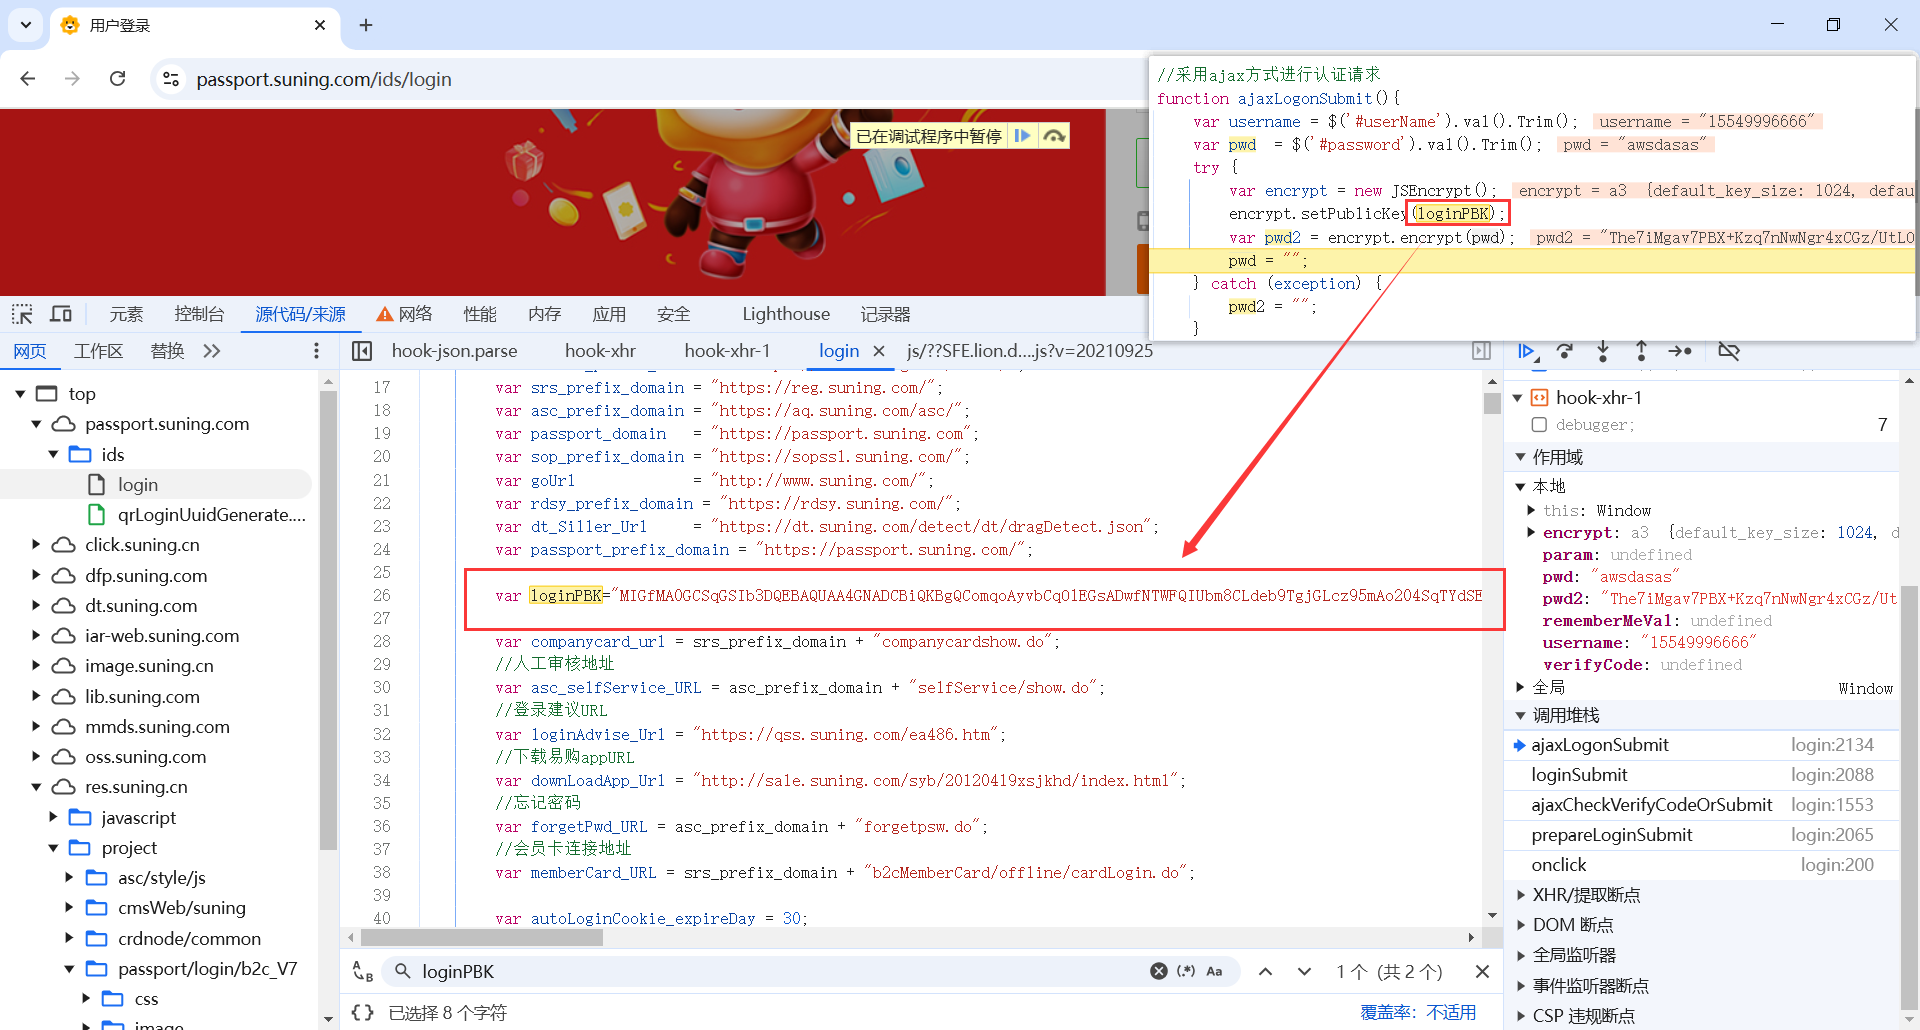This screenshot has height=1030, width=1920.
Task: Step into next function call
Action: coord(1603,351)
